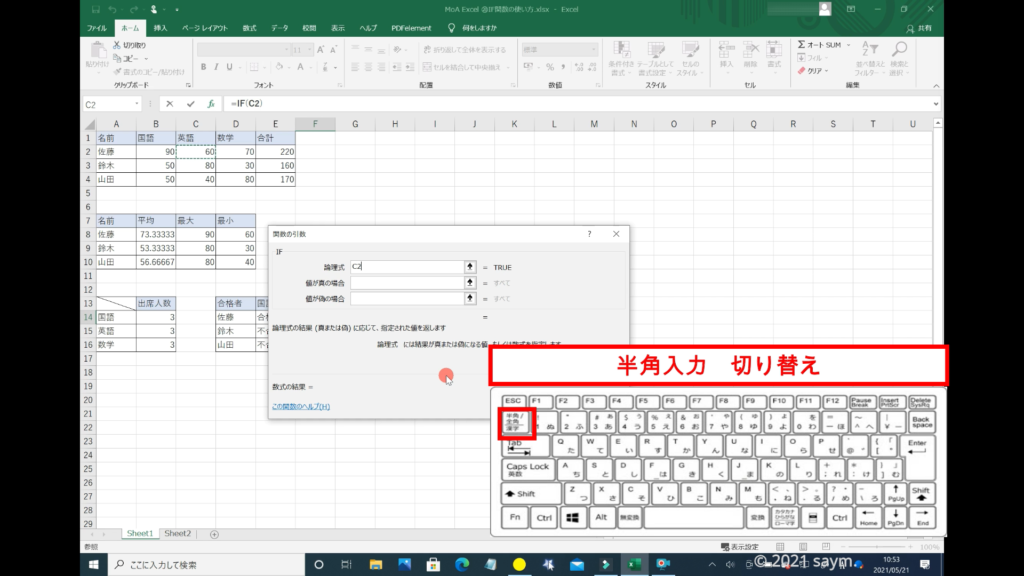Click the formula bar cancel (X) icon
Viewport: 1024px width, 576px height.
170,104
